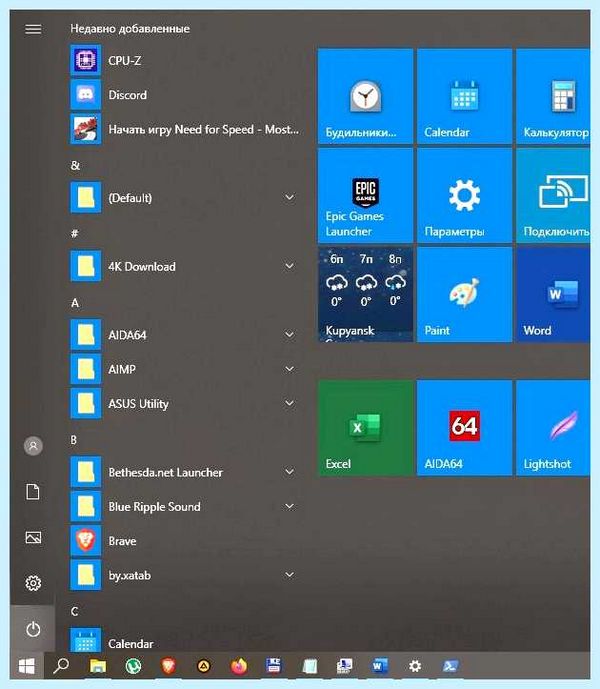Image resolution: width=600 pixels, height=689 pixels.
Task: Open the Calculator tile
Action: pyautogui.click(x=553, y=96)
